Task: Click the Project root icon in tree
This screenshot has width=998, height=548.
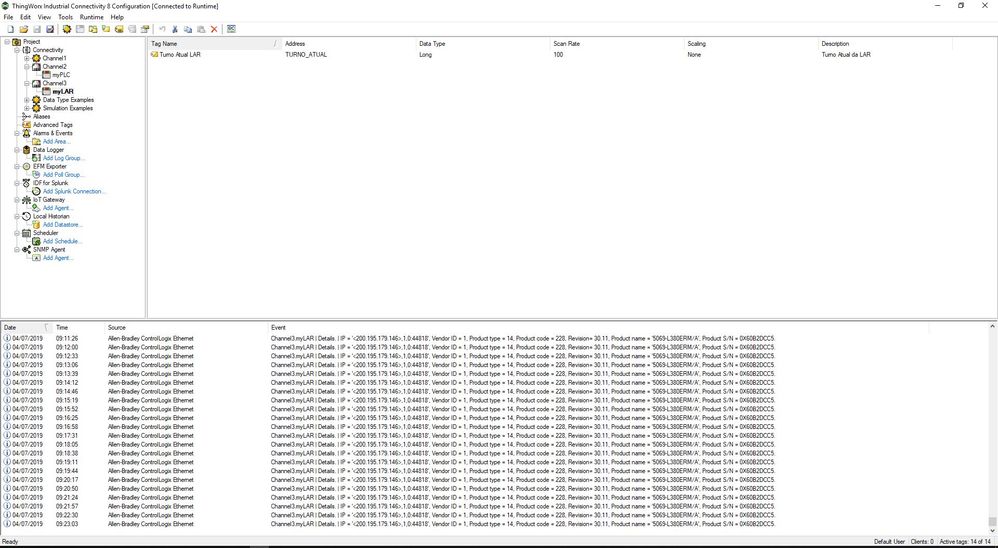Action: click(x=17, y=42)
